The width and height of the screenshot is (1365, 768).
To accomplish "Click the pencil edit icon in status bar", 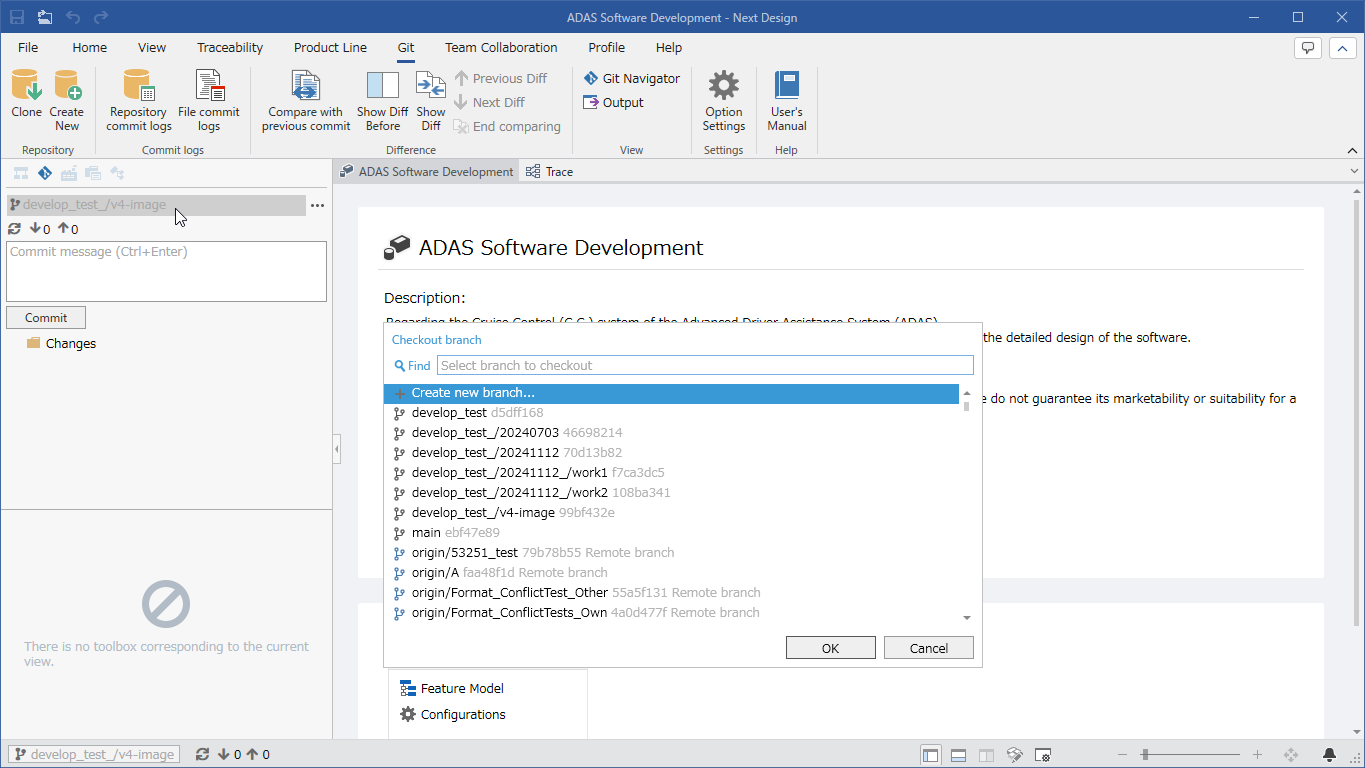I will [1014, 755].
